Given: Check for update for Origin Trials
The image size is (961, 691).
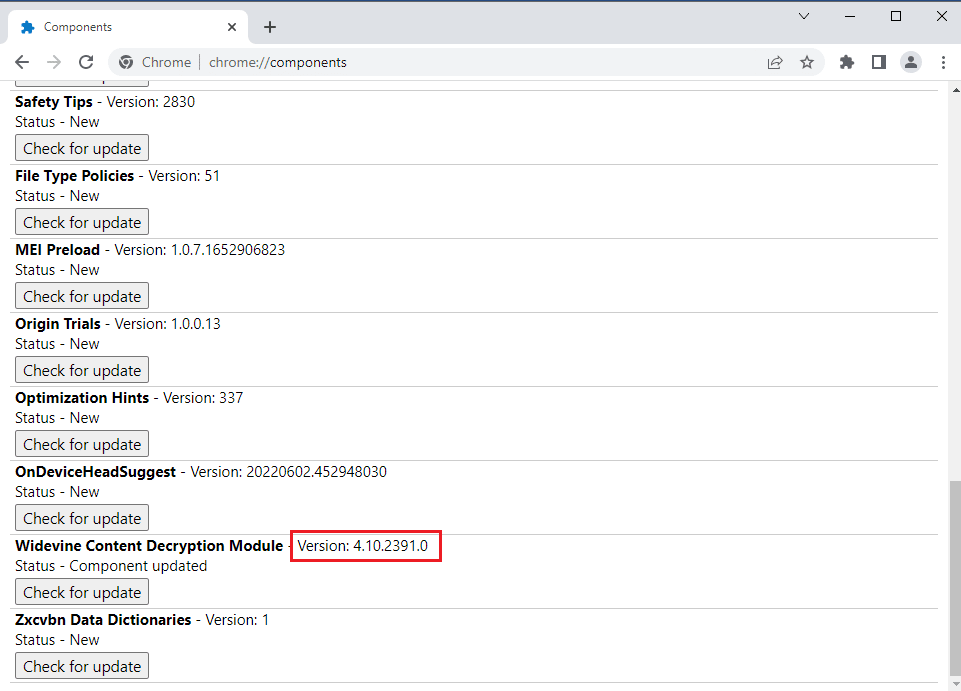Looking at the screenshot, I should tap(82, 370).
